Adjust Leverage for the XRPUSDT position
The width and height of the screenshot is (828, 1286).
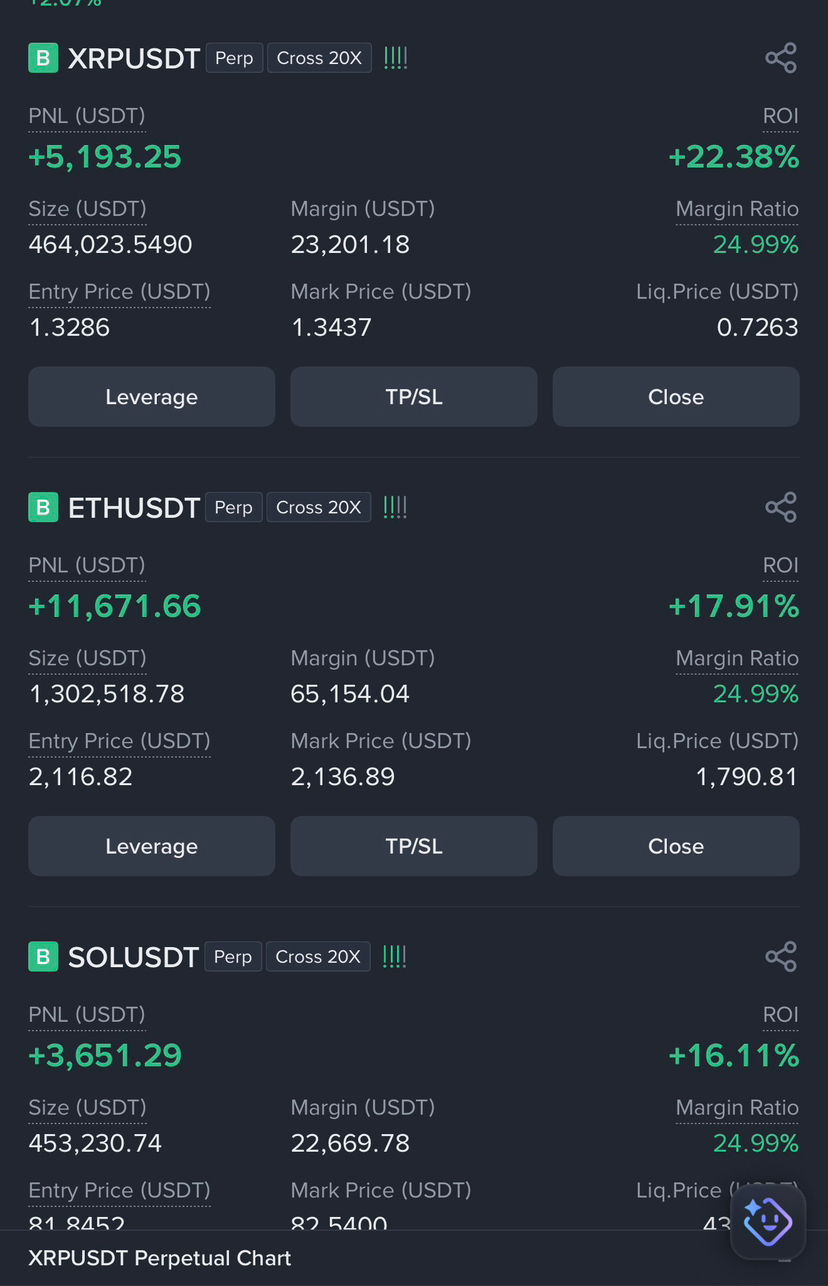tap(151, 397)
